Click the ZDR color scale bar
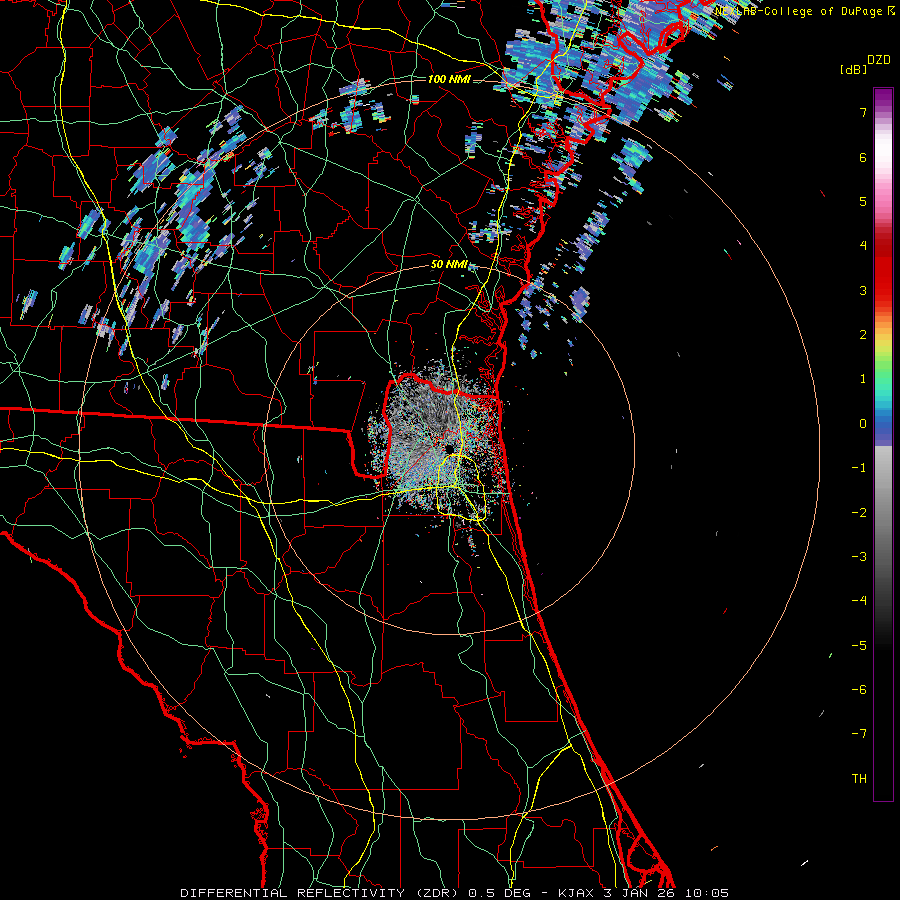The height and width of the screenshot is (900, 900). (883, 444)
